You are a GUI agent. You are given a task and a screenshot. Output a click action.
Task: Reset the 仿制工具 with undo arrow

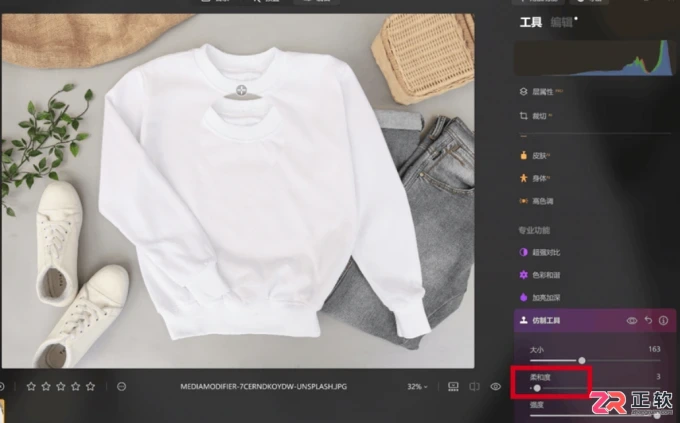pos(648,320)
